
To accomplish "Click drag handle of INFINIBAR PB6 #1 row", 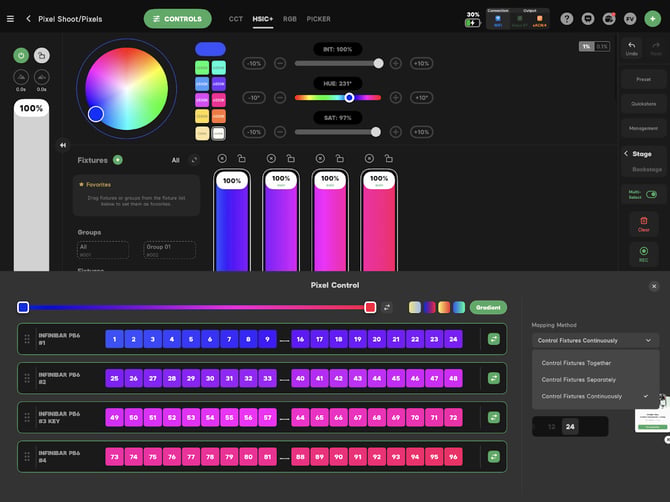I will pyautogui.click(x=27, y=339).
